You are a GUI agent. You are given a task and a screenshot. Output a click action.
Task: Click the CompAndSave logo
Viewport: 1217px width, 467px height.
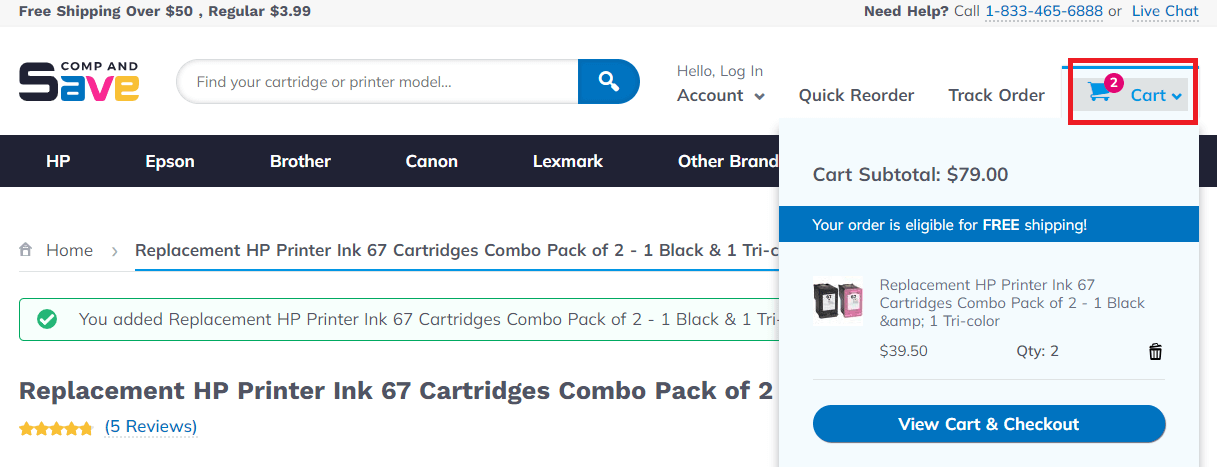79,82
